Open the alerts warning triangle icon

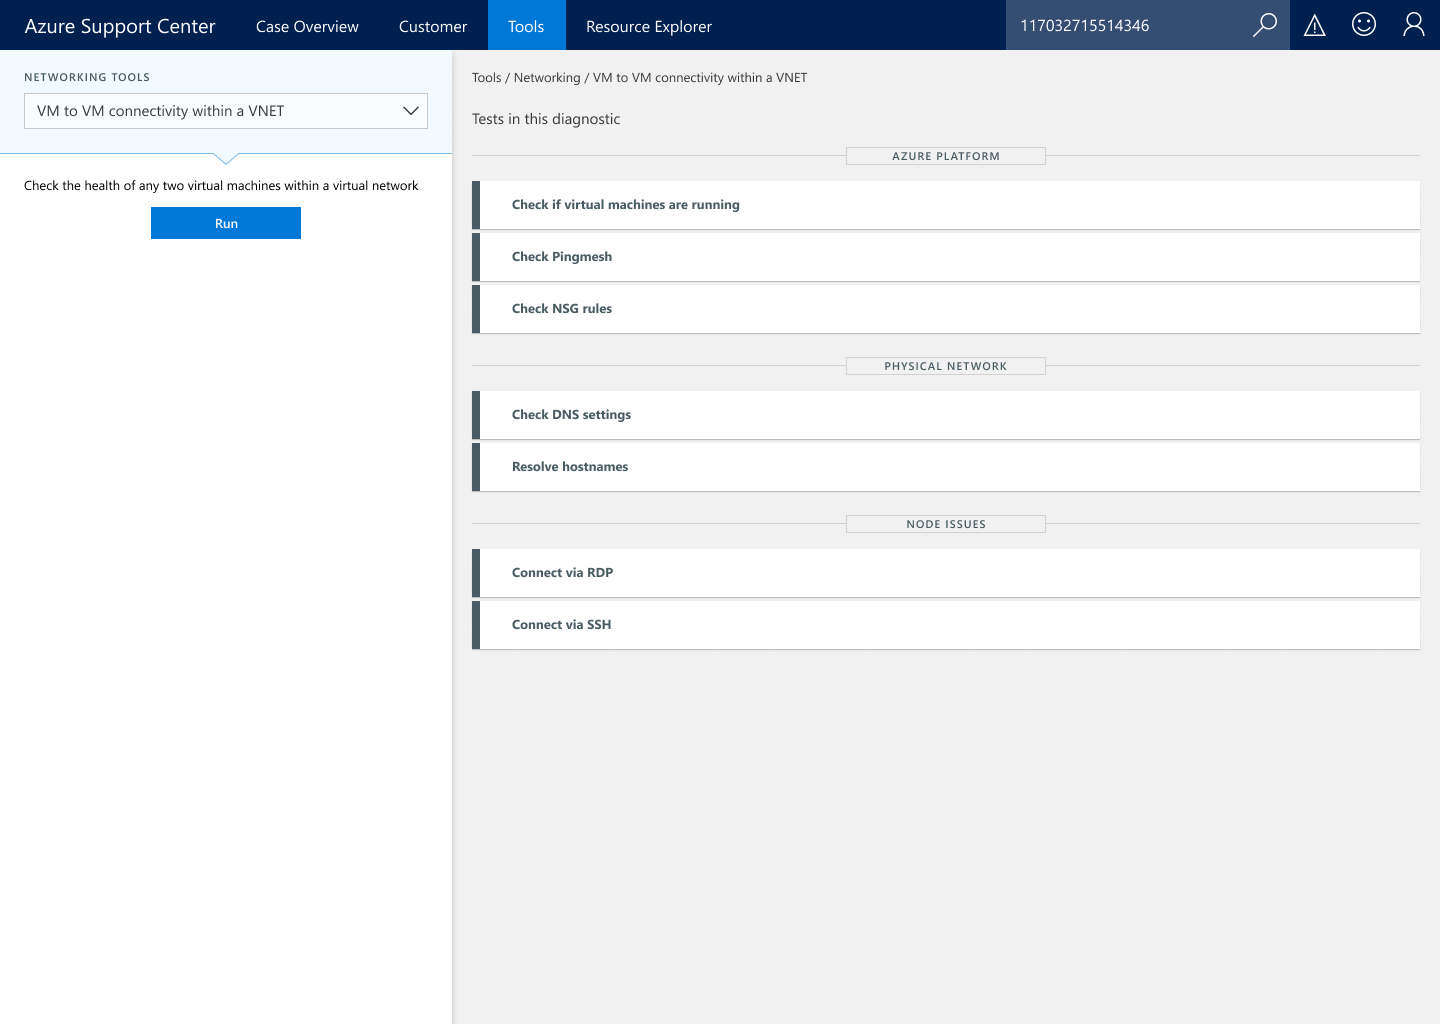click(x=1315, y=25)
